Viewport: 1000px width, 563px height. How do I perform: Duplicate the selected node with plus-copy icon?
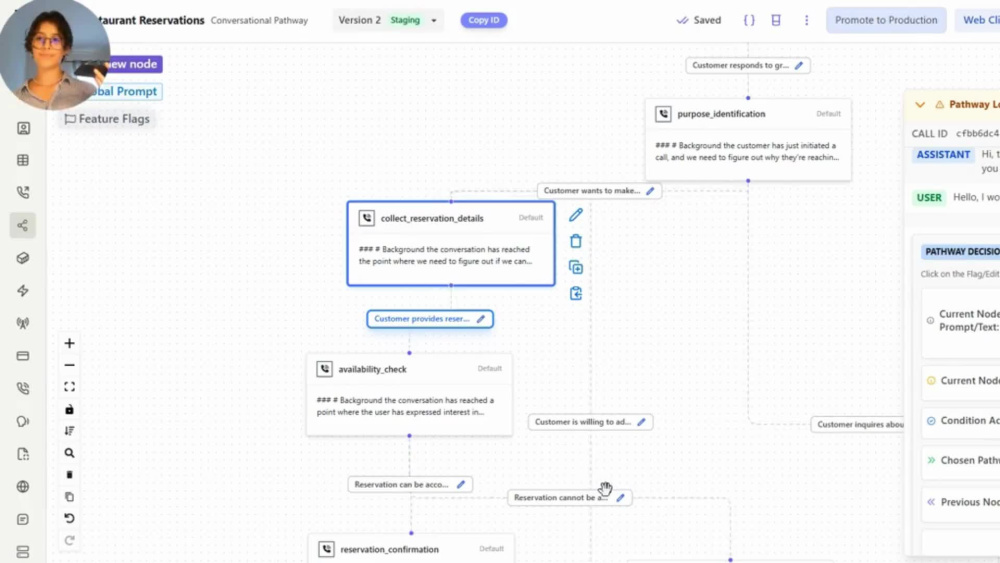(x=576, y=267)
